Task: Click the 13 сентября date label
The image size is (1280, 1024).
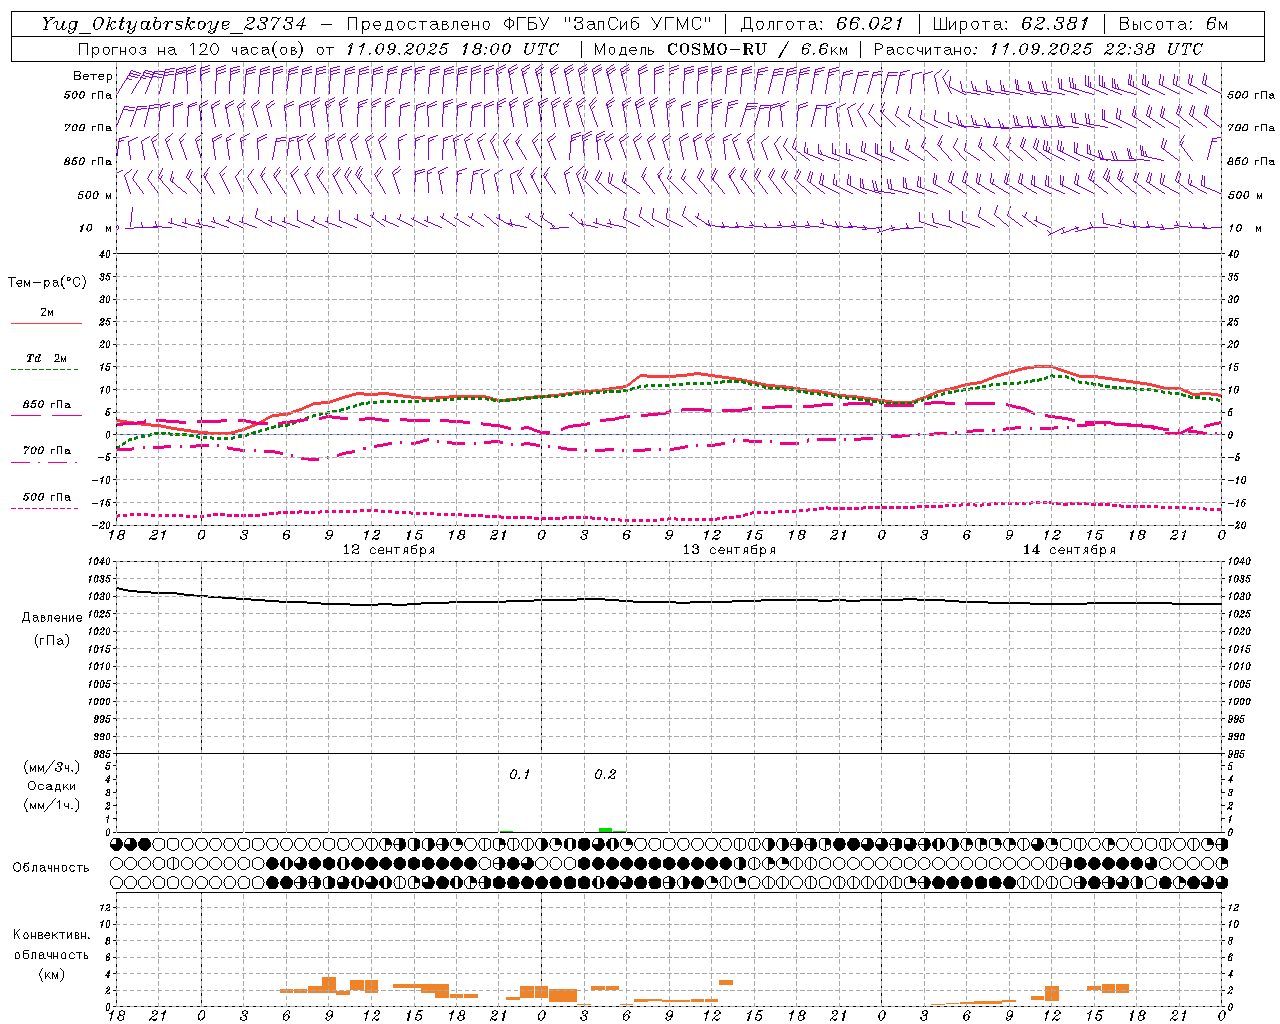Action: click(x=729, y=550)
